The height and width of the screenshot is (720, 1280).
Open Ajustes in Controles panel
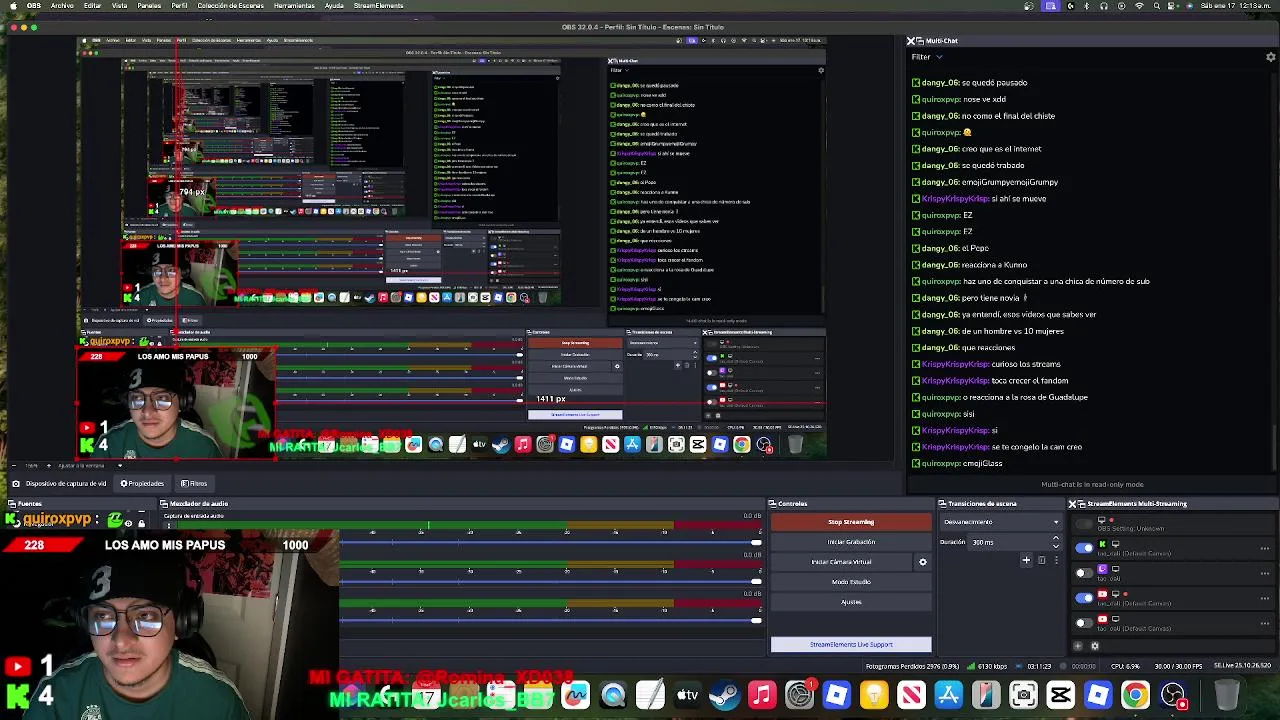(x=851, y=602)
